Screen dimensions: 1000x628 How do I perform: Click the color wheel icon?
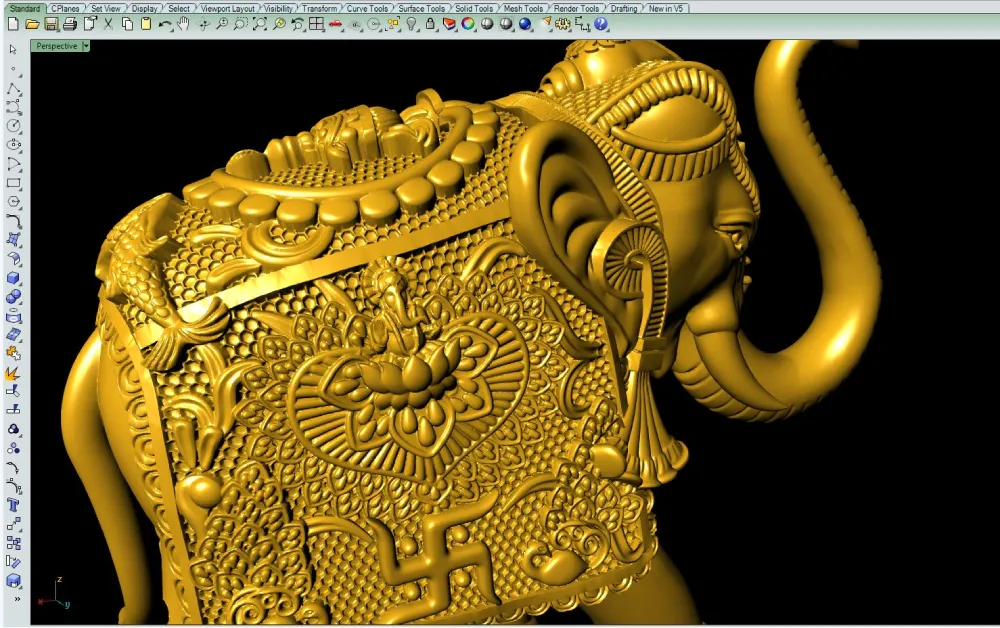coord(468,23)
